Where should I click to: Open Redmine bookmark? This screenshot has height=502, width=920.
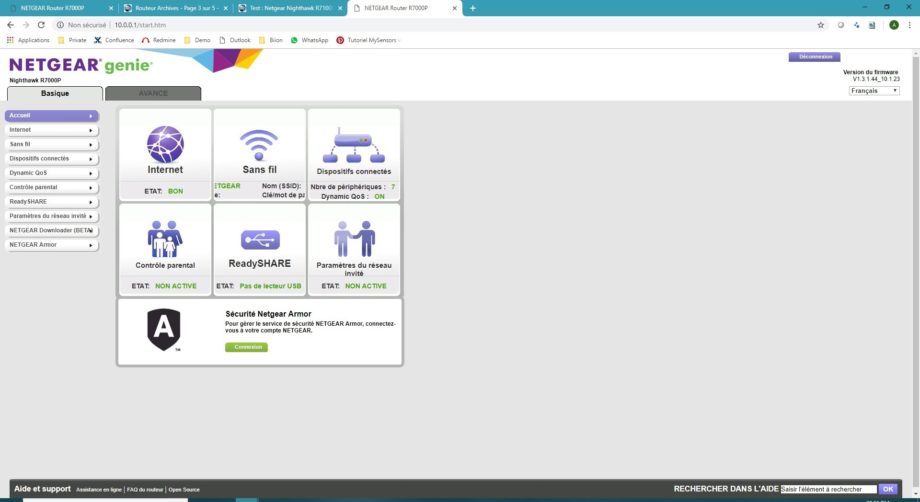coord(158,40)
